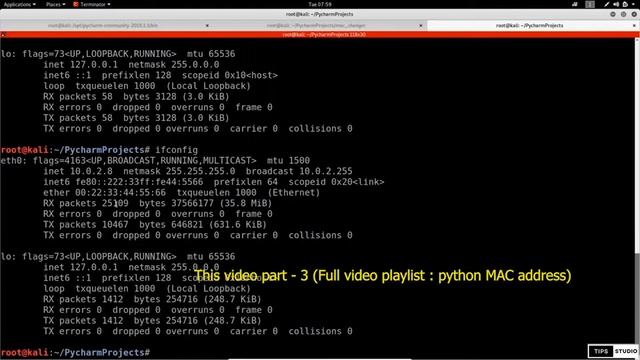Click the 'broadcast 10.0.2.255' text
This screenshot has height=360, width=640.
[x=299, y=171]
